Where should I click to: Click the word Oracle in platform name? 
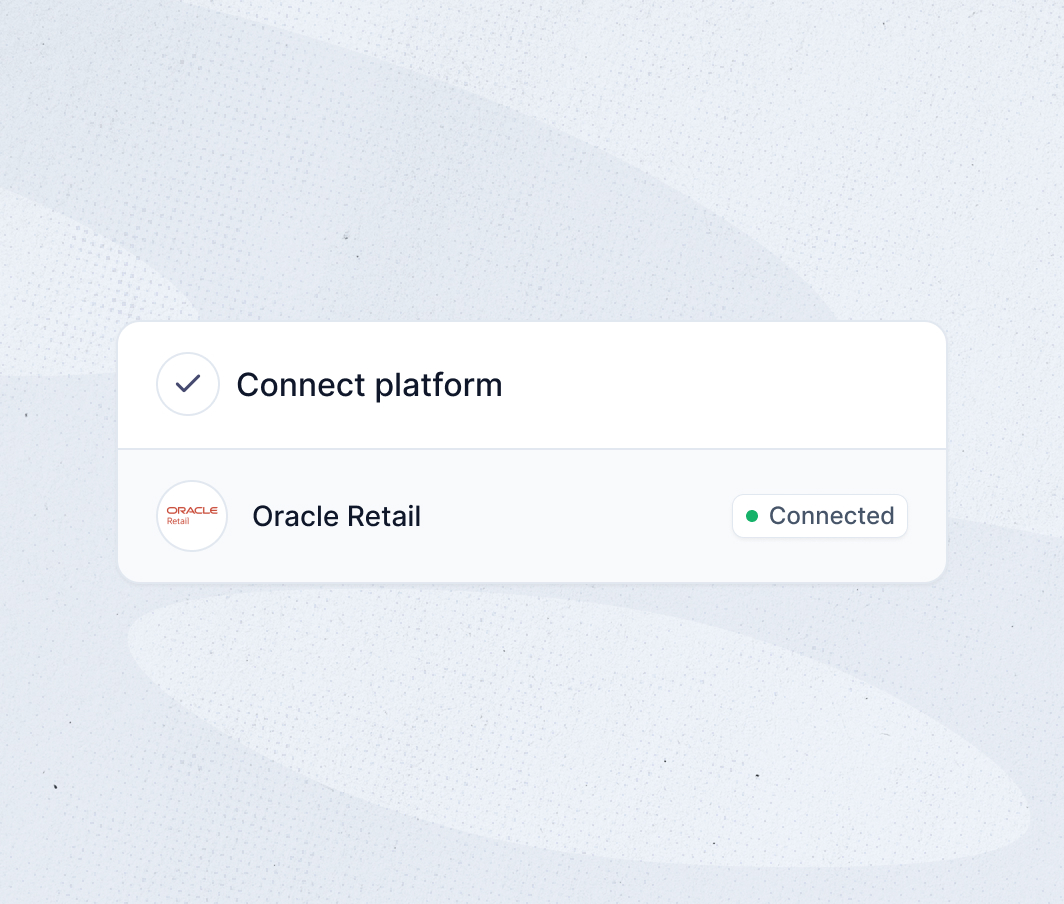(296, 516)
